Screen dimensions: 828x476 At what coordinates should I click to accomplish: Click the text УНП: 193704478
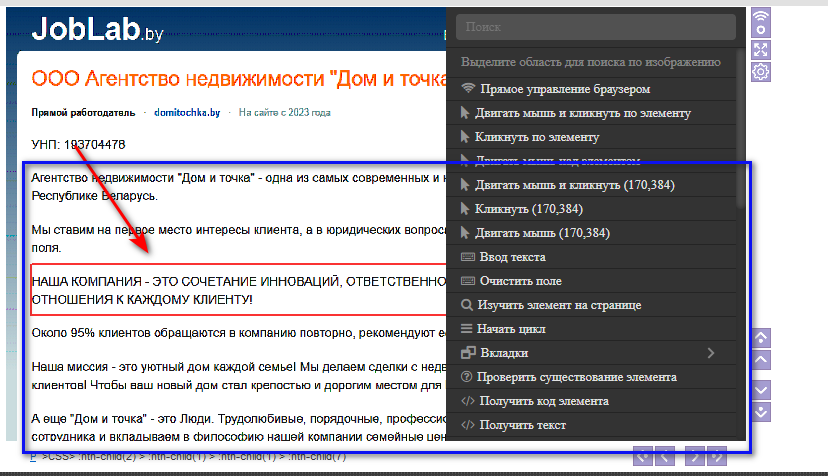(78, 144)
